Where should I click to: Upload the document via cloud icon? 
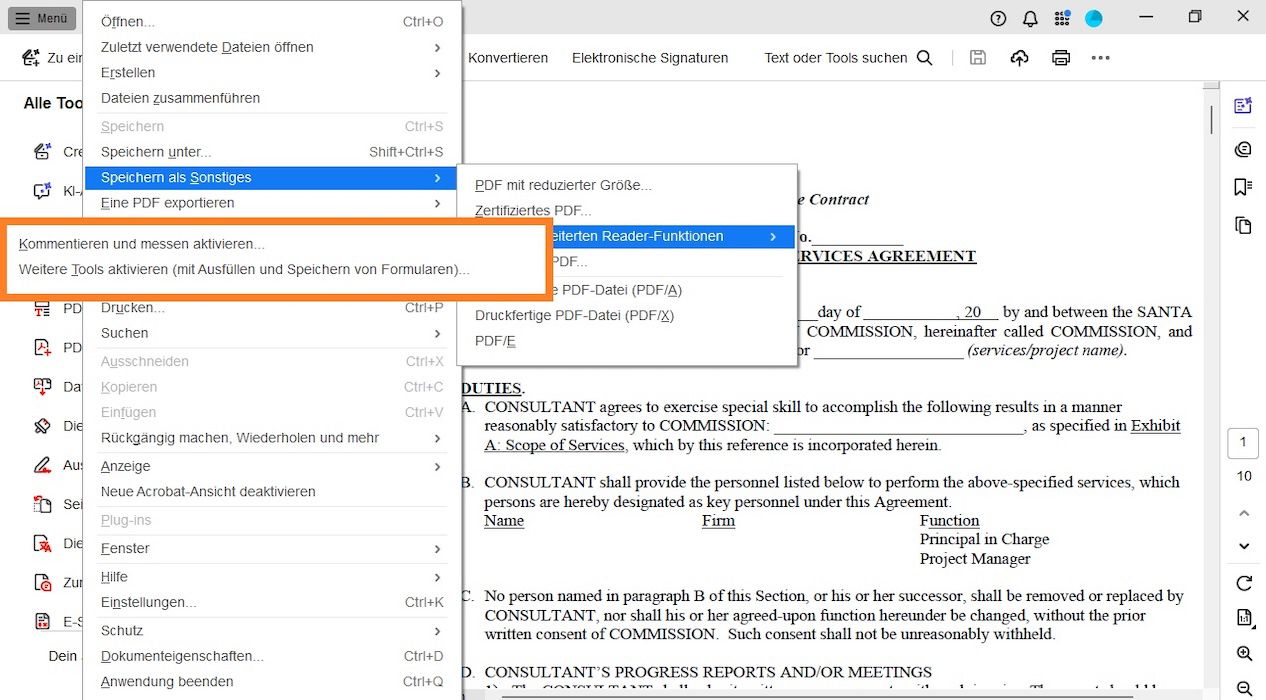[x=1018, y=58]
